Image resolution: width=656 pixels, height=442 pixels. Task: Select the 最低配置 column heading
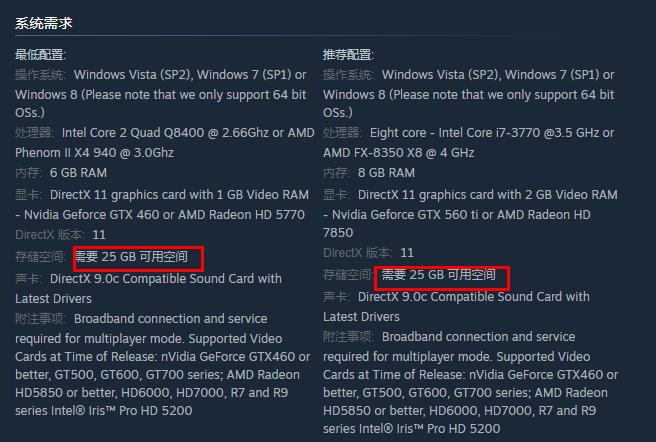(40, 54)
